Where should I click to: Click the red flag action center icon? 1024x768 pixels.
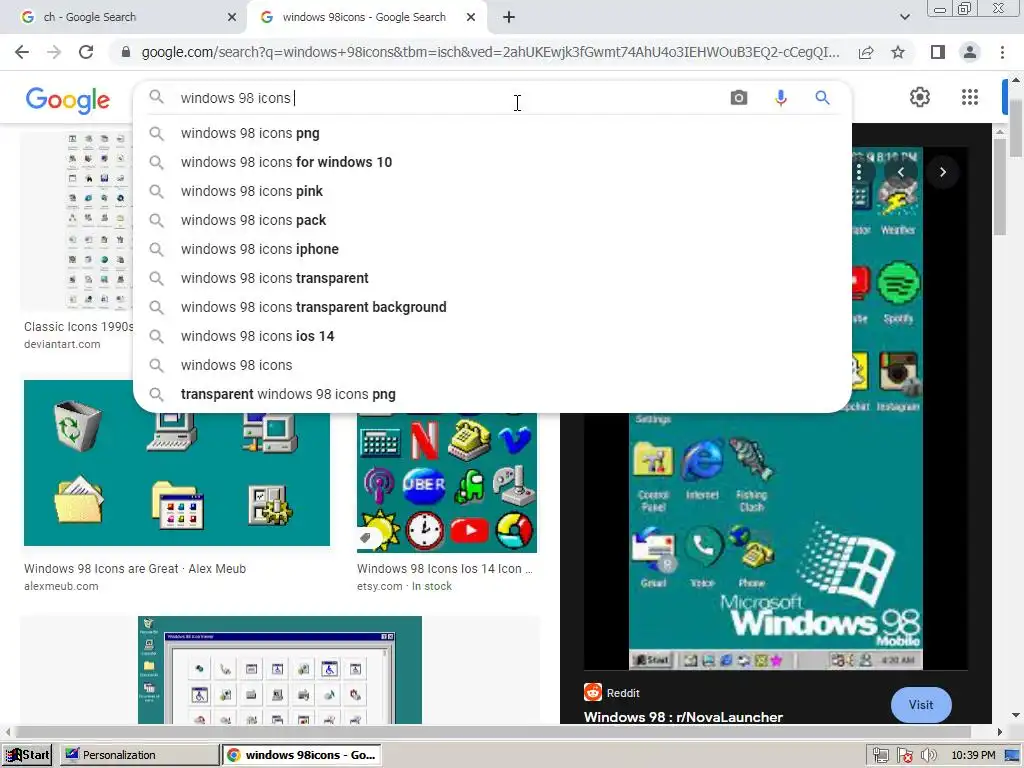click(x=904, y=756)
